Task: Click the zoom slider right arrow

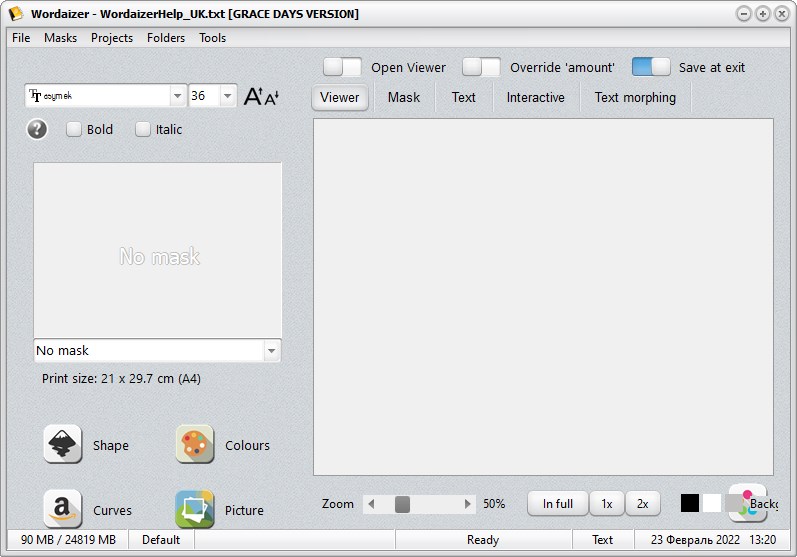Action: 468,504
